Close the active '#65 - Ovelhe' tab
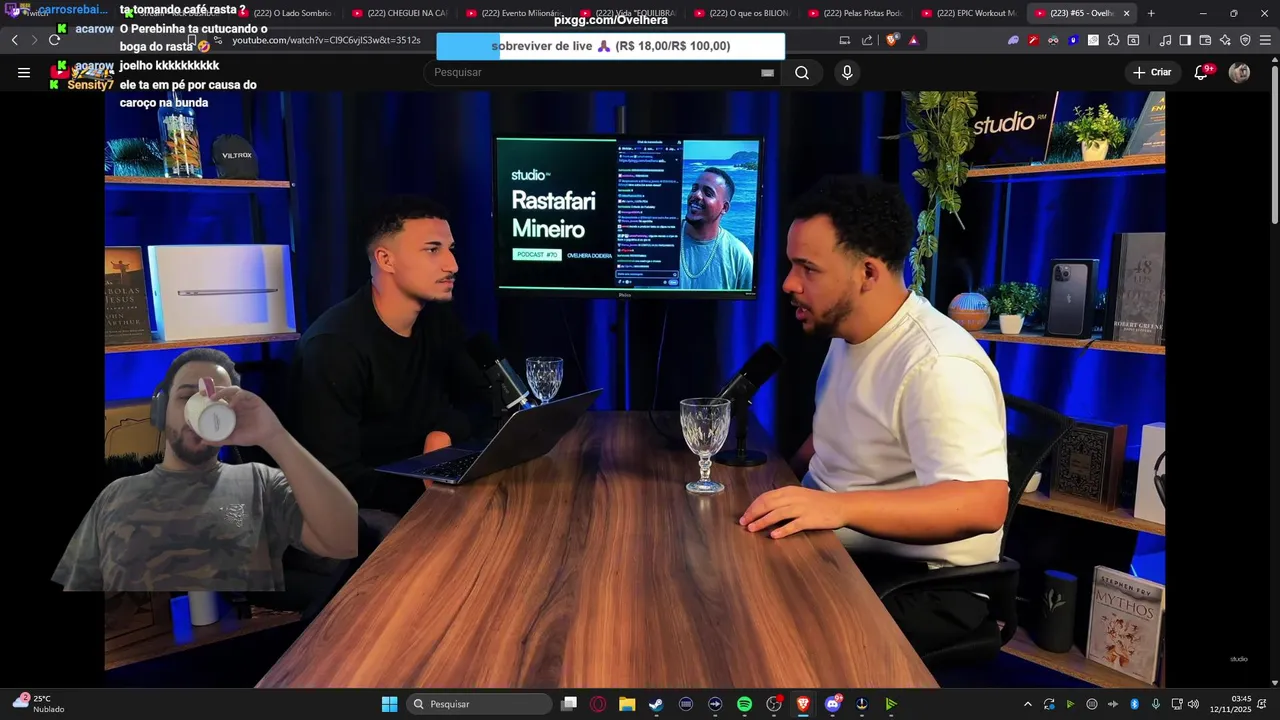 pos(1126,13)
